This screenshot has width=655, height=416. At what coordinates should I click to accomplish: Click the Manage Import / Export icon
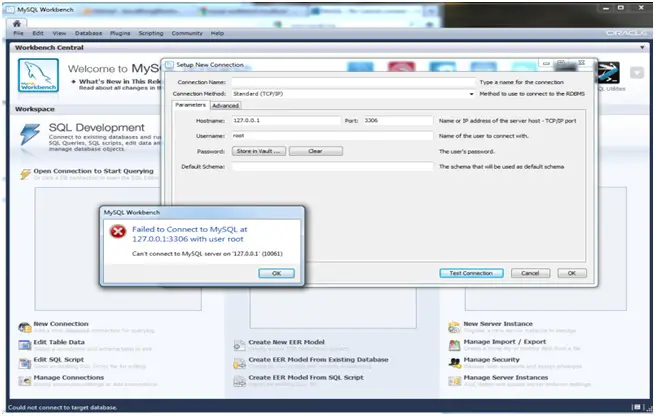(x=454, y=345)
